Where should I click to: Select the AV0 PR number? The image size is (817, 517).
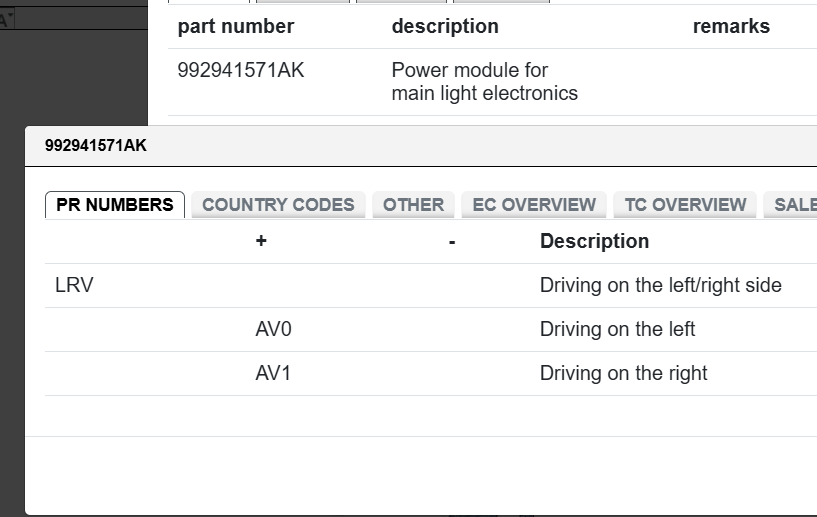[273, 330]
